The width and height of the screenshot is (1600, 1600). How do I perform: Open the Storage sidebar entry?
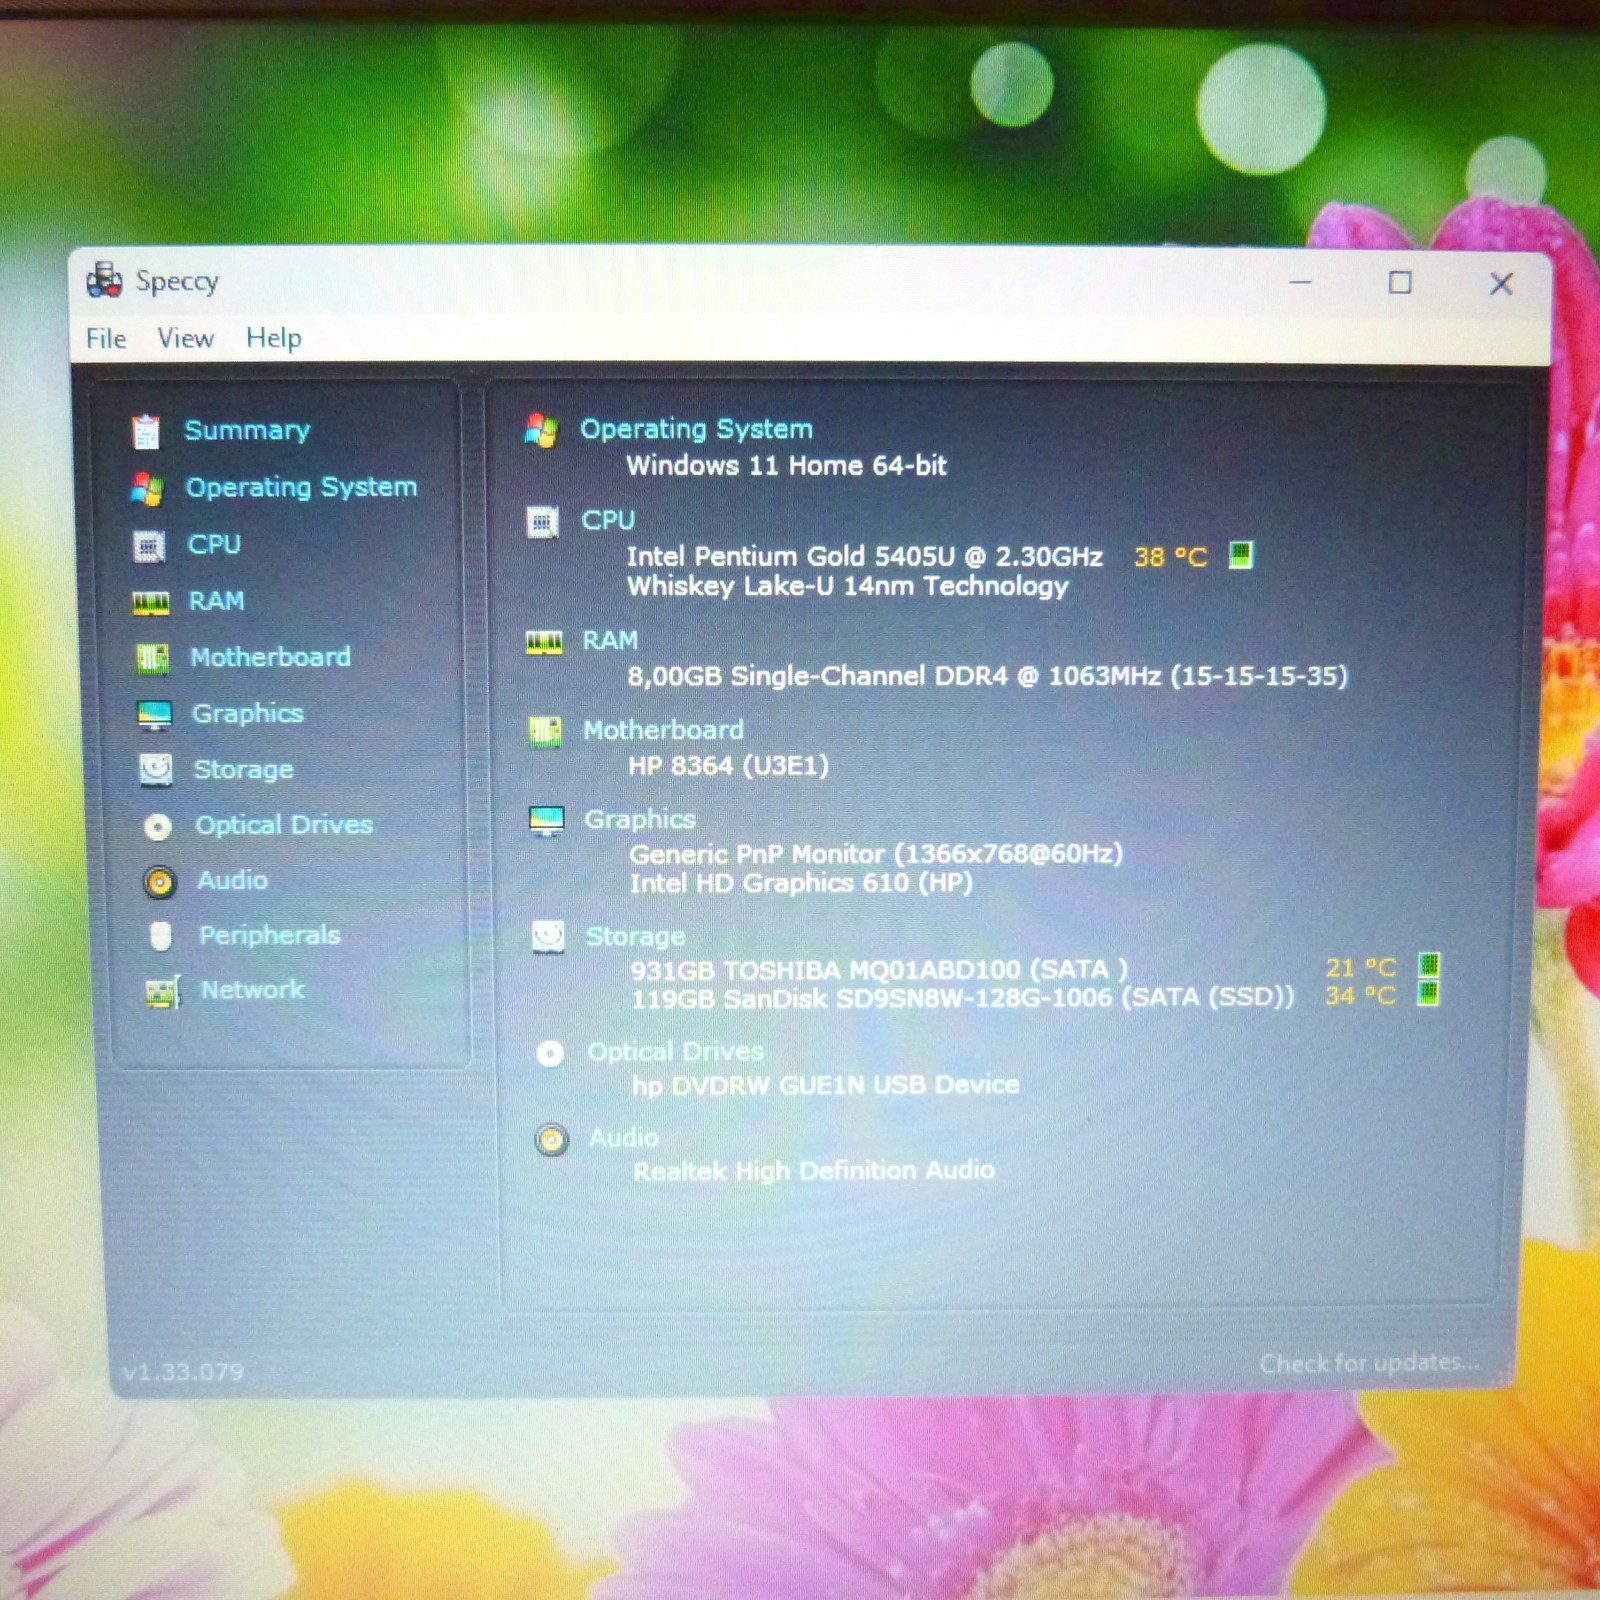point(244,770)
